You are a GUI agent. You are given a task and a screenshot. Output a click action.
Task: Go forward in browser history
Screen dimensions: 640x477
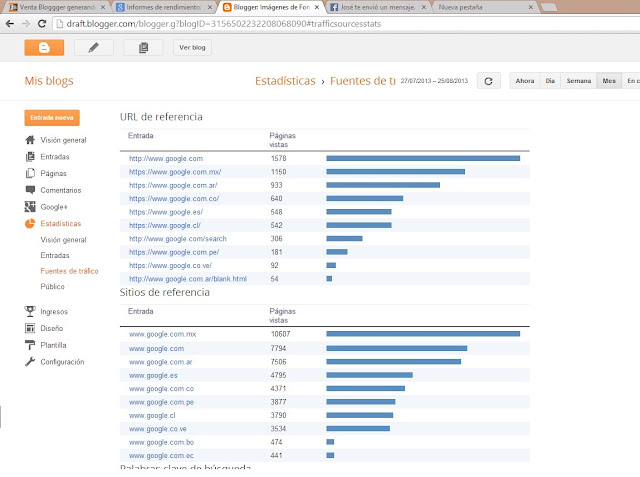(x=26, y=24)
